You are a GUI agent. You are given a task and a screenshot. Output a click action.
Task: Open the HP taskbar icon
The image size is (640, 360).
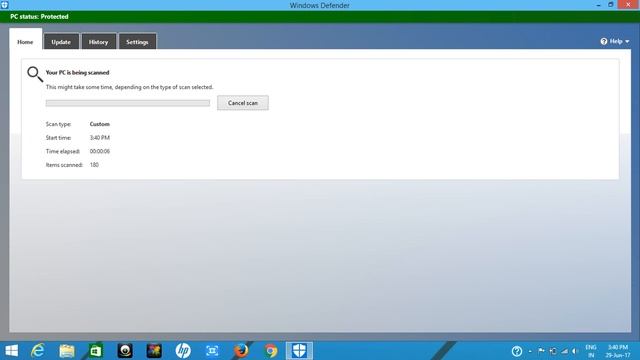coord(183,351)
